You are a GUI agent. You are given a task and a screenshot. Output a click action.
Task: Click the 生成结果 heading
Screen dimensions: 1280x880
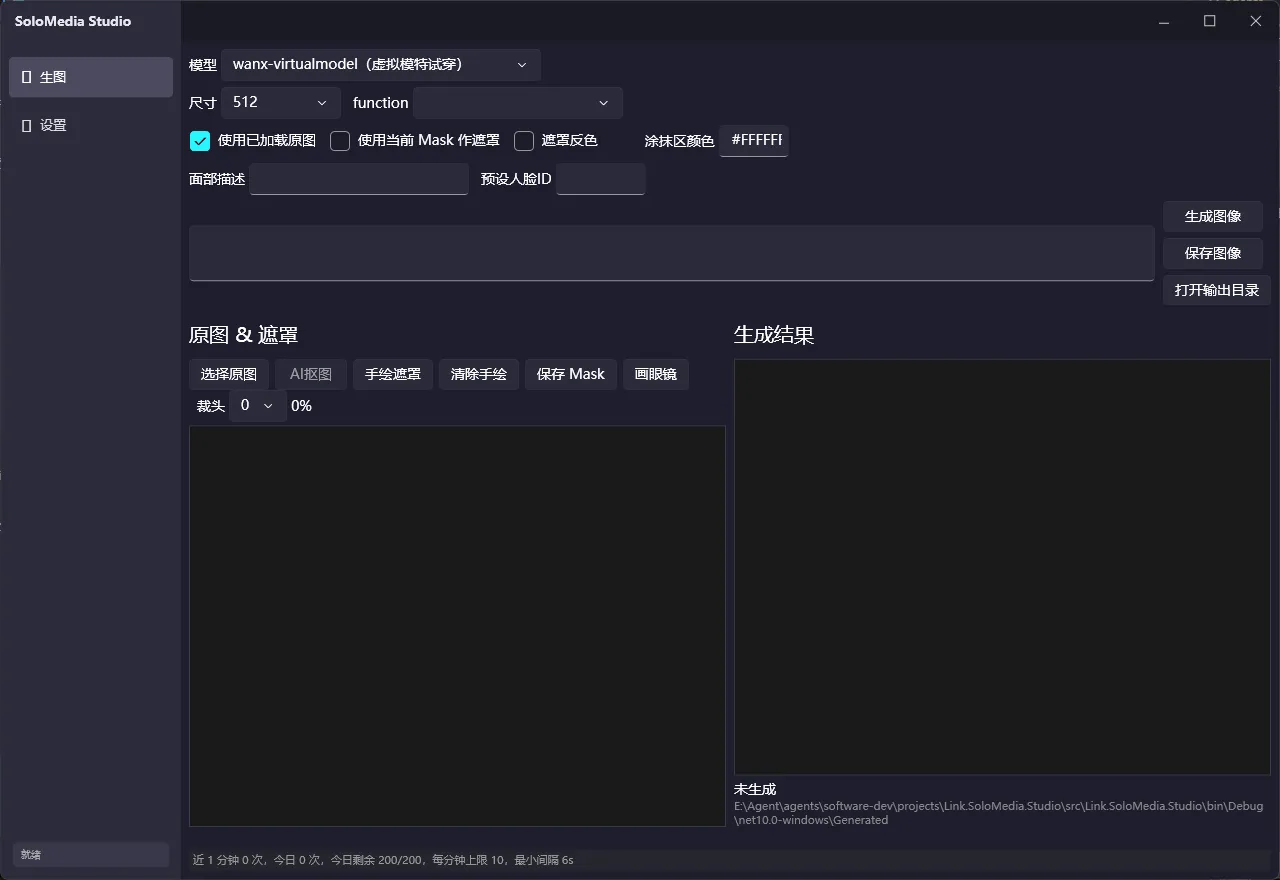point(774,335)
